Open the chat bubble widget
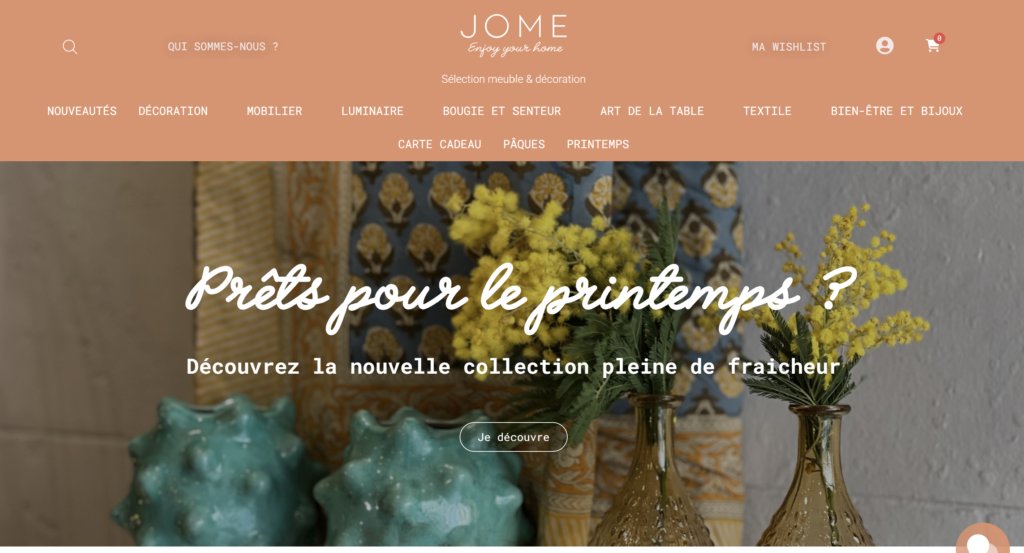1024x553 pixels. tap(983, 539)
